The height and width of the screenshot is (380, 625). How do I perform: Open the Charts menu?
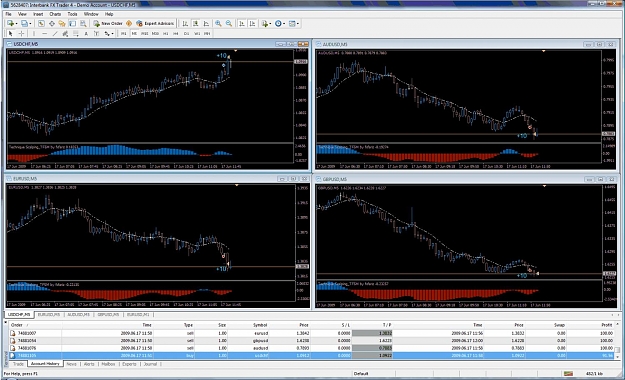[x=55, y=14]
